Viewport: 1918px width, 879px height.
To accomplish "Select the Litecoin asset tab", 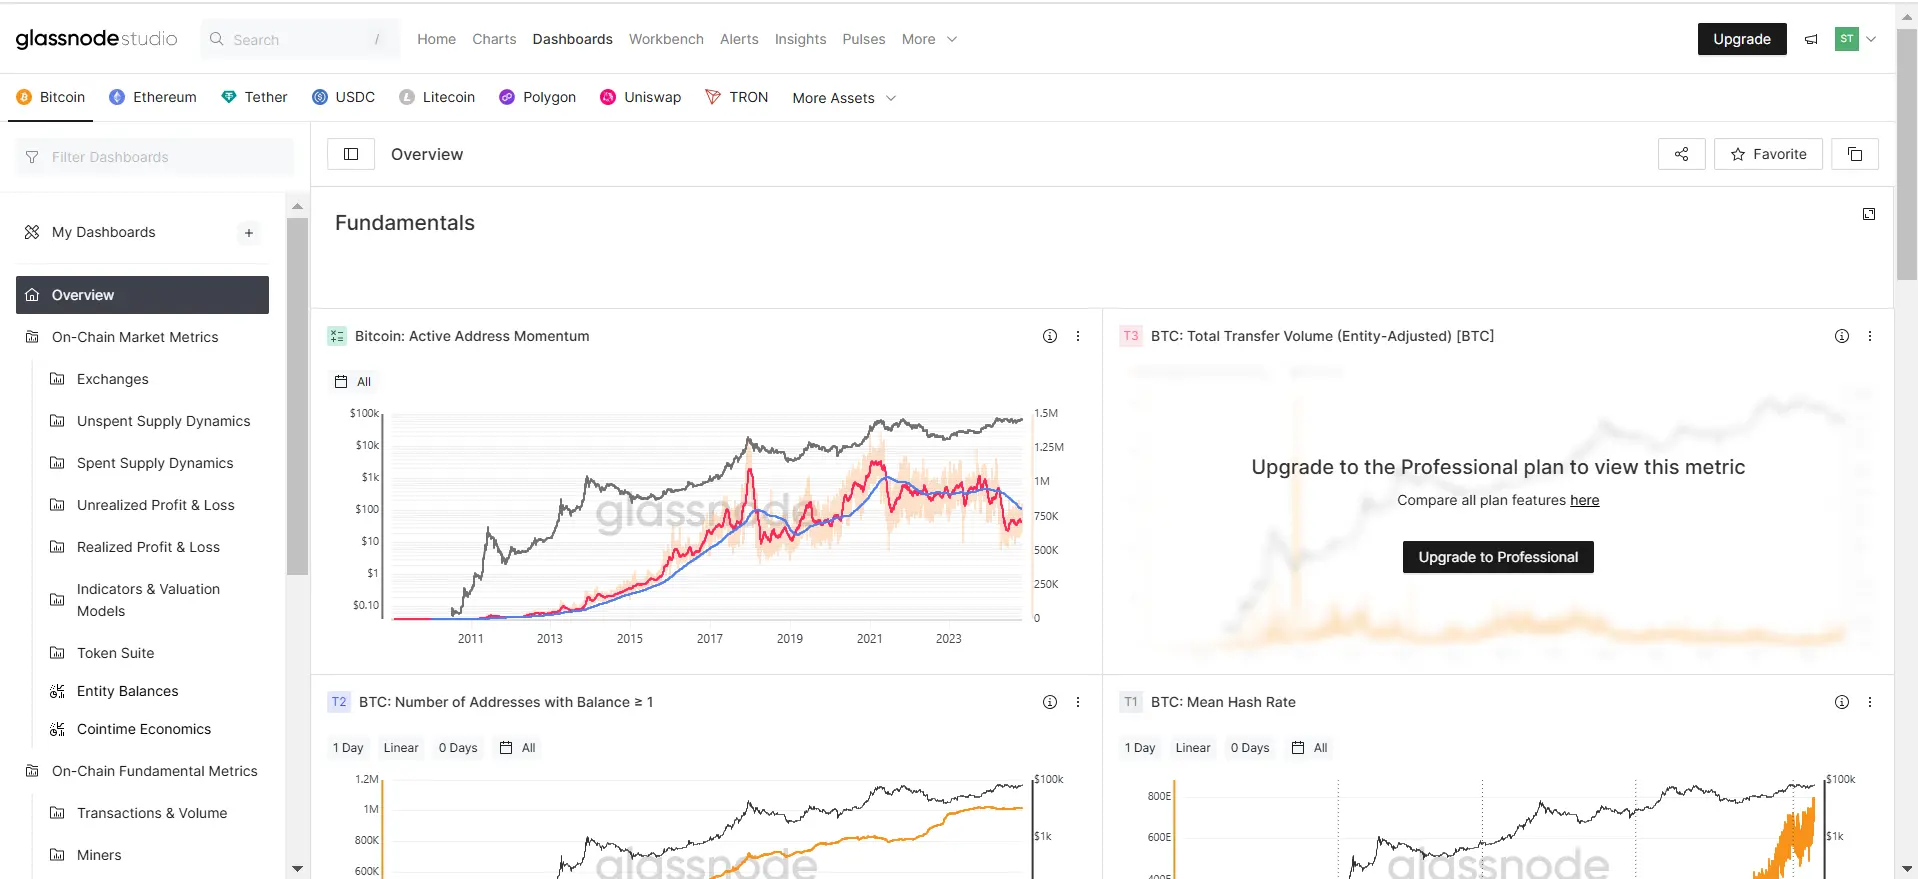I will pos(437,97).
